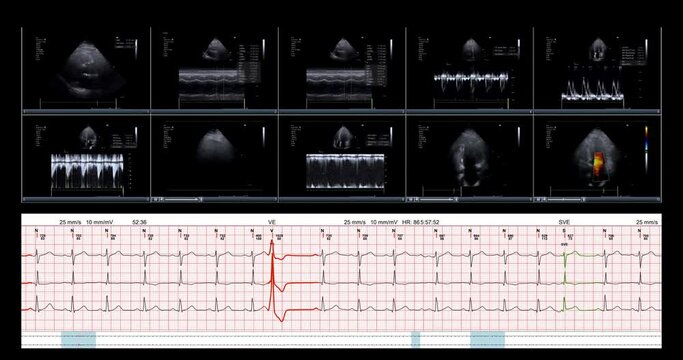The height and width of the screenshot is (360, 683).
Task: Click the 10 mm/mV label beside 52:36
Action: pos(100,222)
